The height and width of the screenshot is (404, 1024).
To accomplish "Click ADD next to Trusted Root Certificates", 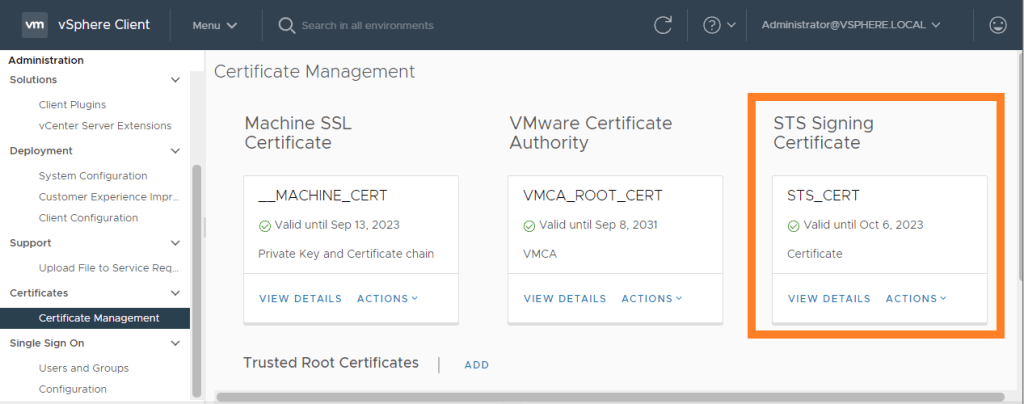I will [477, 365].
